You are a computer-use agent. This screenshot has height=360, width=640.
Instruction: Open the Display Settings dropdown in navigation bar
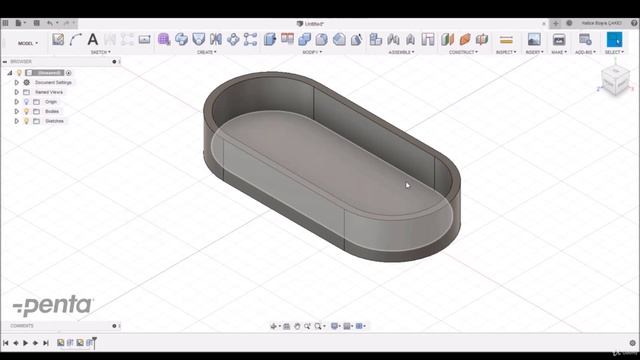point(336,326)
